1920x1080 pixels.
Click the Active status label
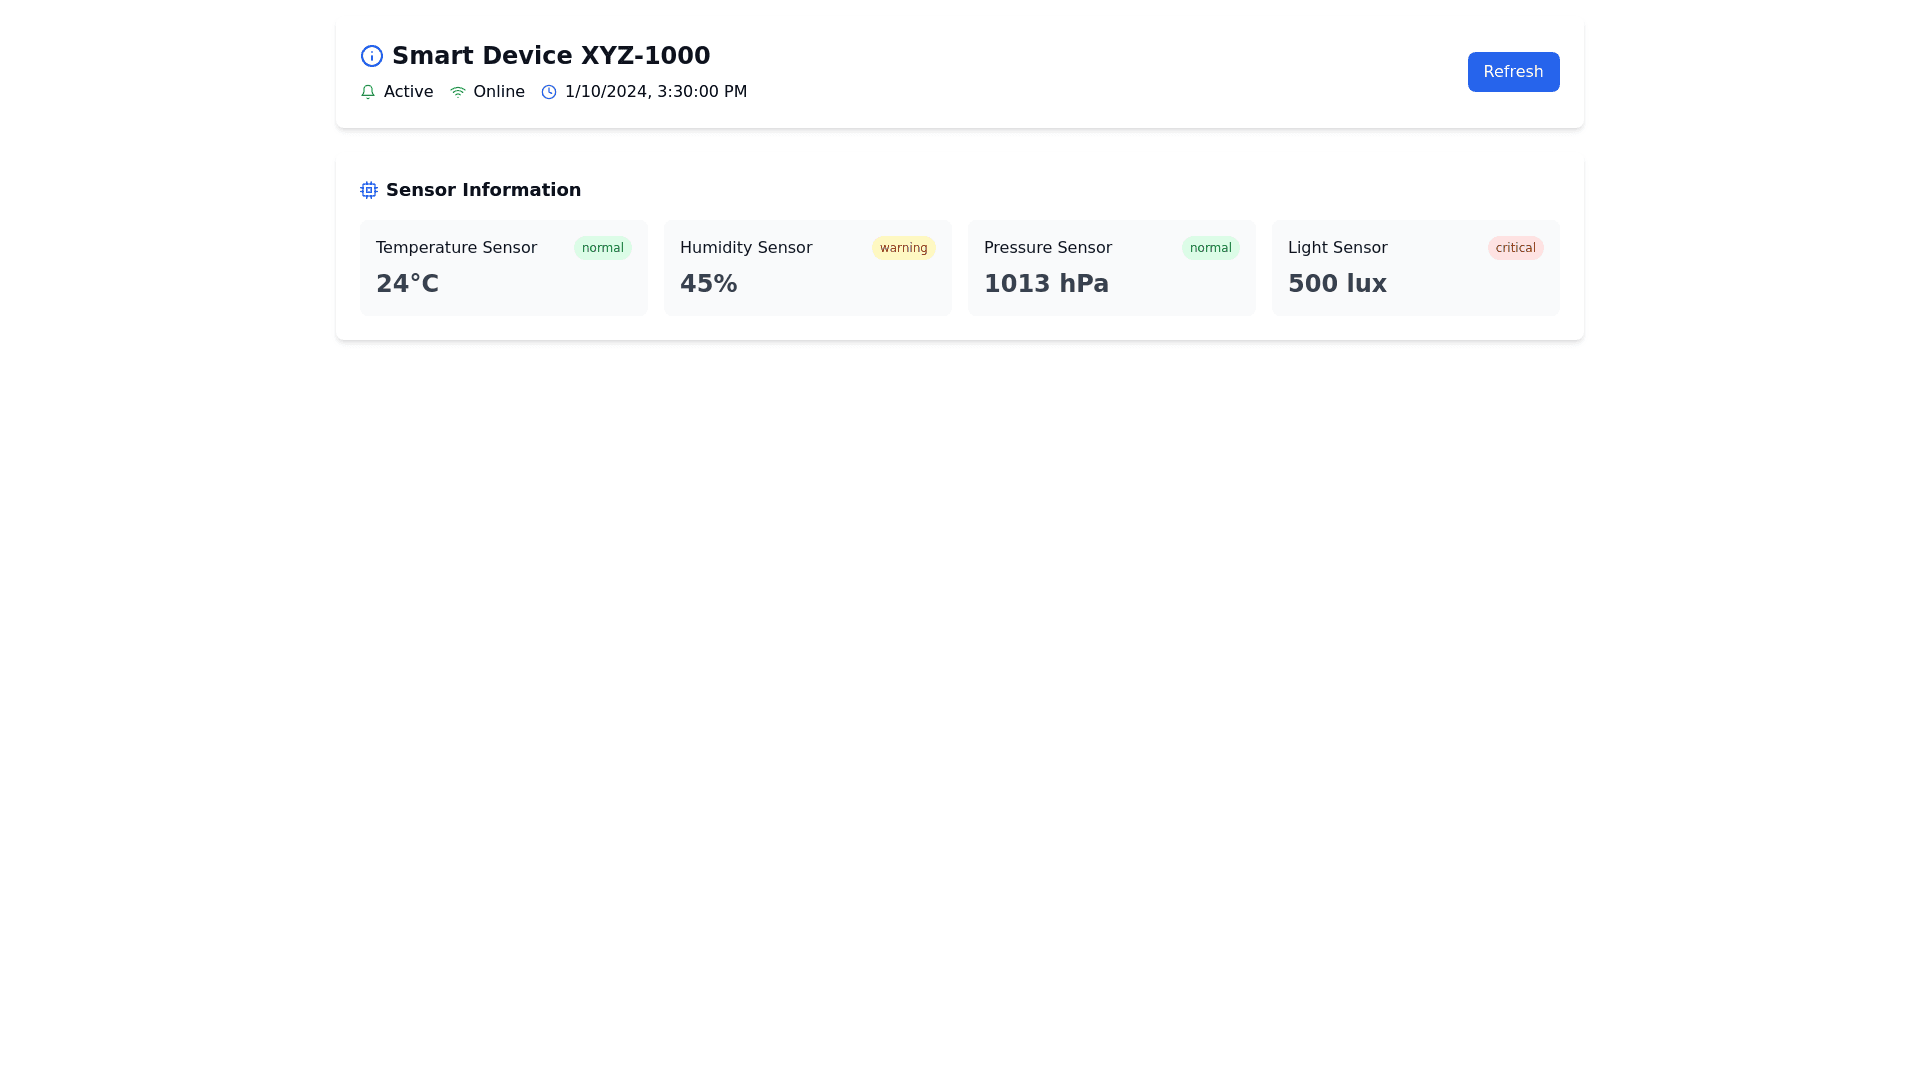(408, 92)
